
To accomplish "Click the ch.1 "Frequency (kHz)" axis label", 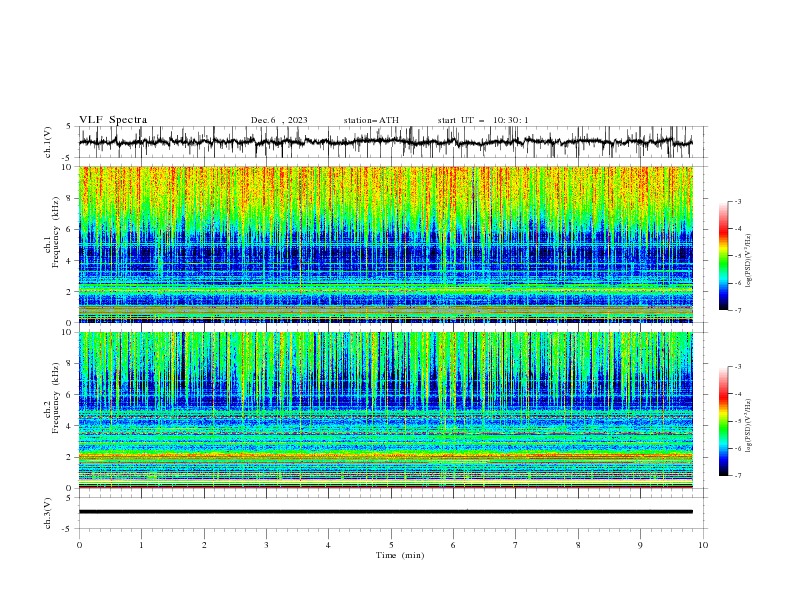I will 55,233.
